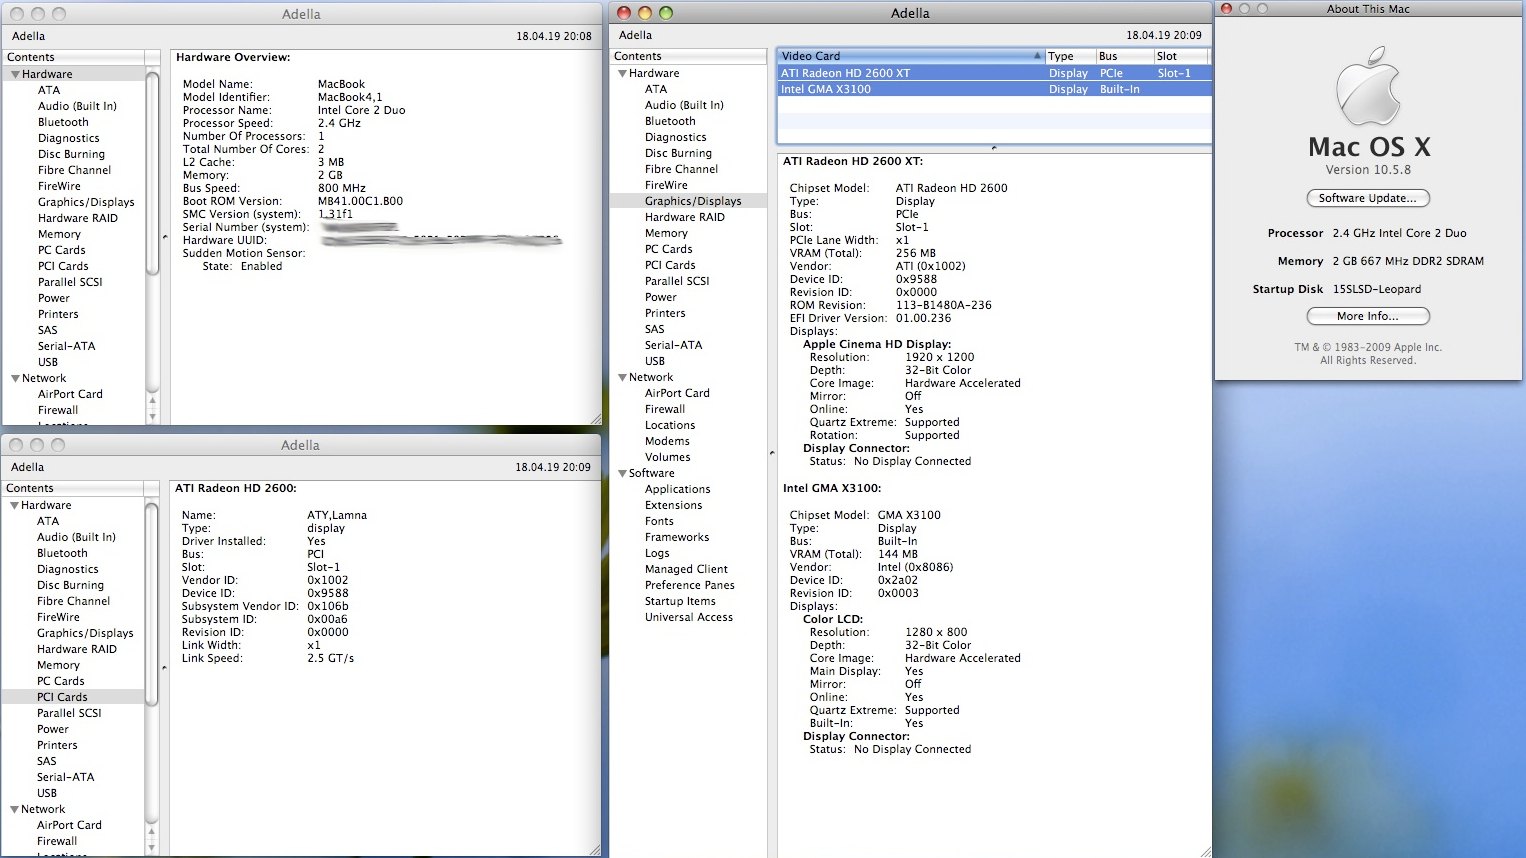Select Hardware RAID in bottom-left window
Viewport: 1526px width, 858px height.
[x=77, y=649]
